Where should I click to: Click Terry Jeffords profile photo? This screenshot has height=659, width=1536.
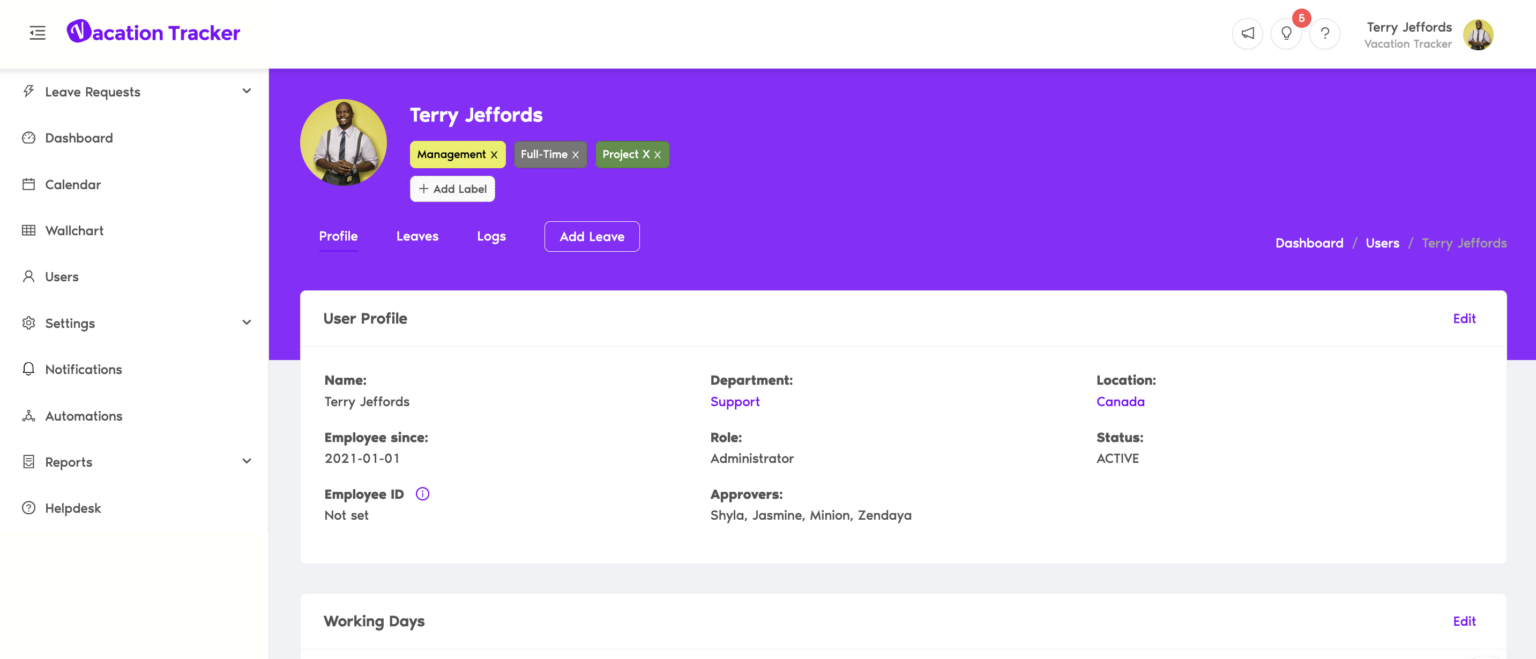pos(343,142)
